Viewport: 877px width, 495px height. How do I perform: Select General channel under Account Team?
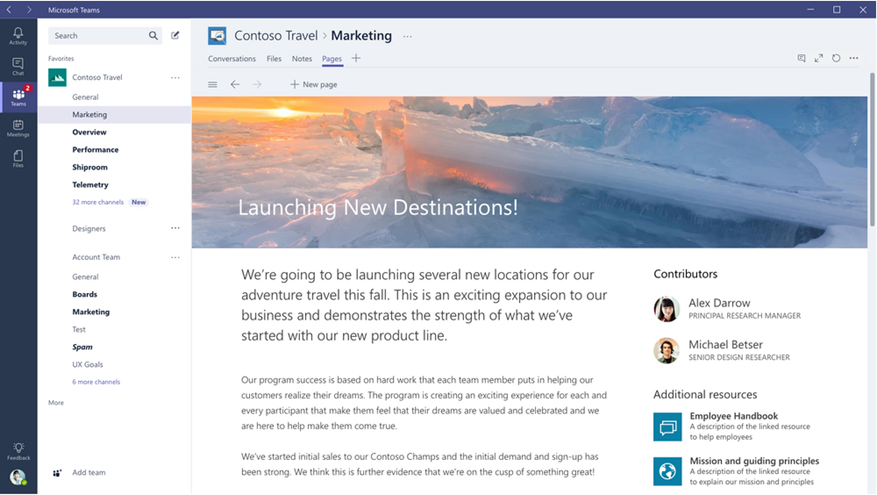point(85,277)
